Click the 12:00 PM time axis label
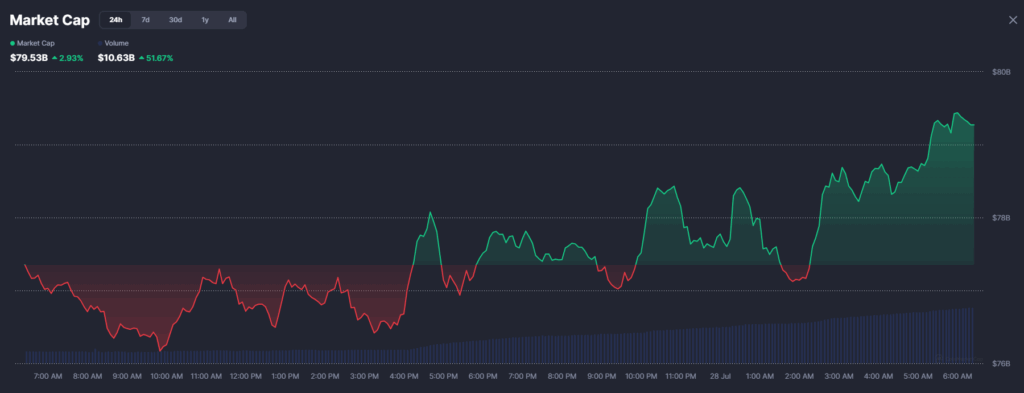The image size is (1024, 393). pyautogui.click(x=246, y=377)
